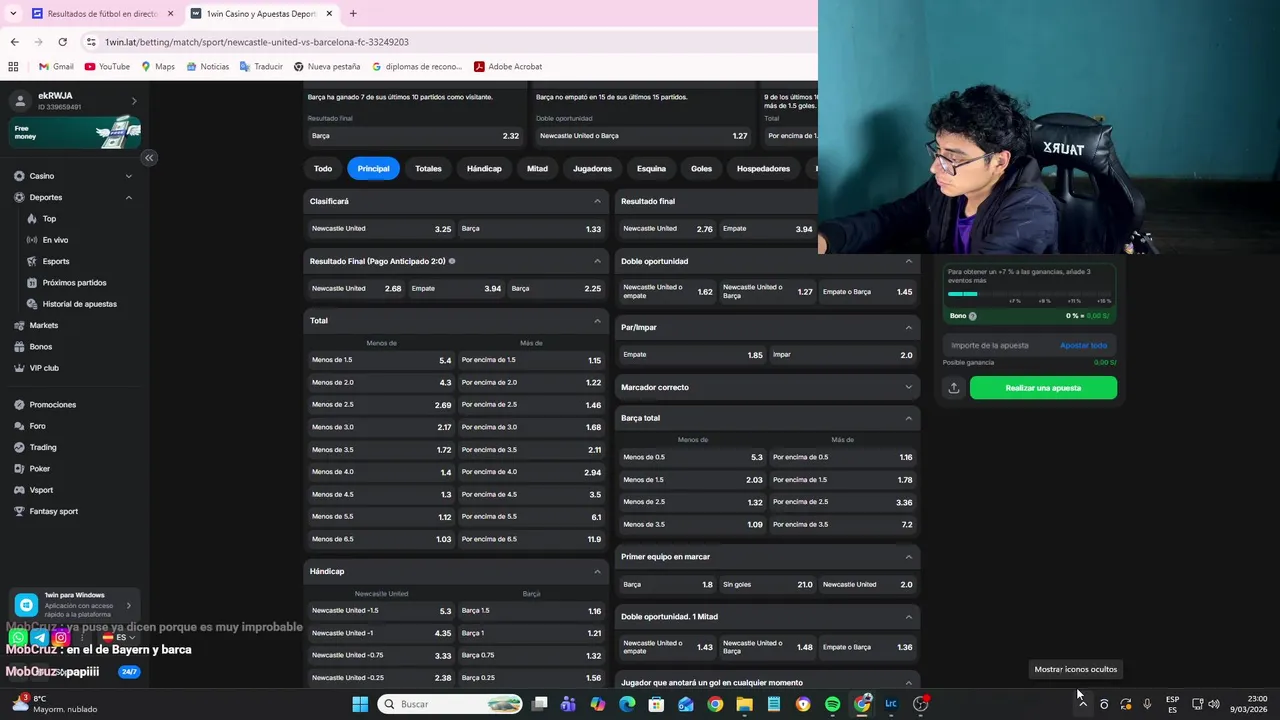This screenshot has width=1280, height=720.
Task: Collapse the Primer equipo en marcar panel
Action: tap(908, 557)
